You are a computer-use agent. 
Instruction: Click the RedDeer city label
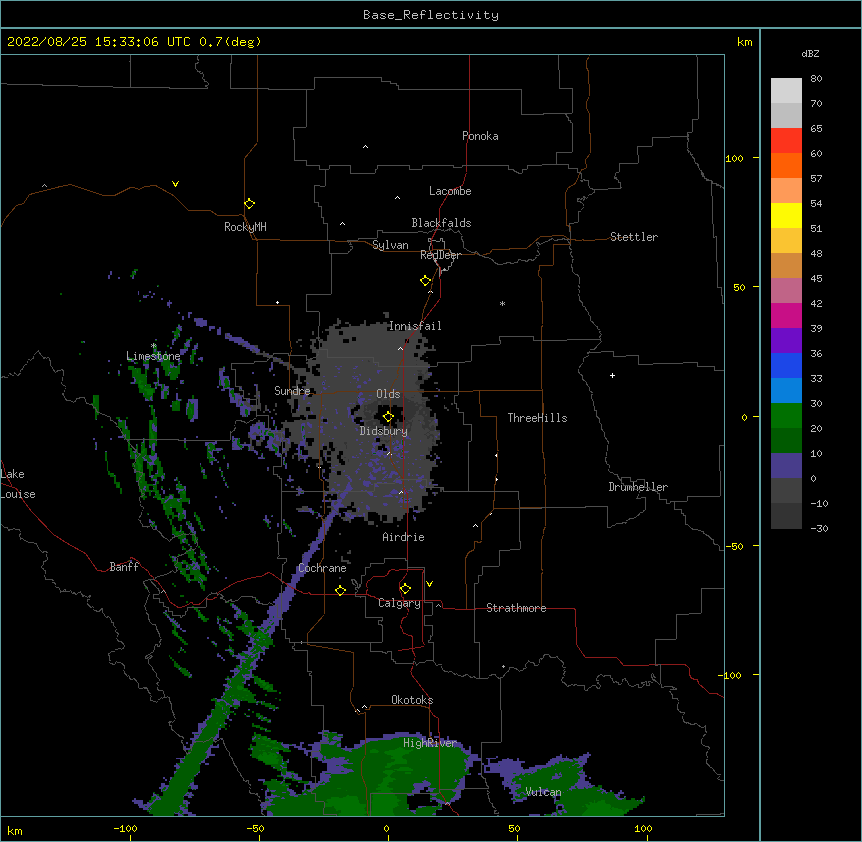point(440,255)
